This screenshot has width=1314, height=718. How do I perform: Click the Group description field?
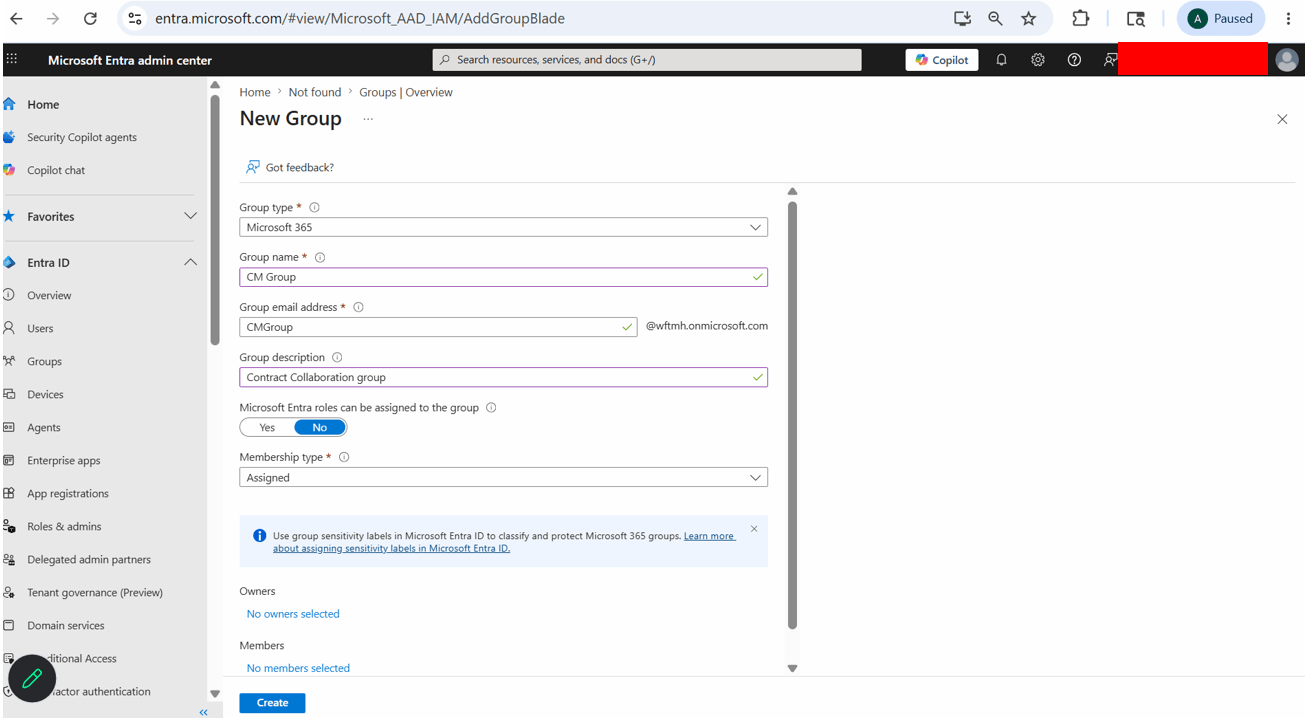[504, 377]
